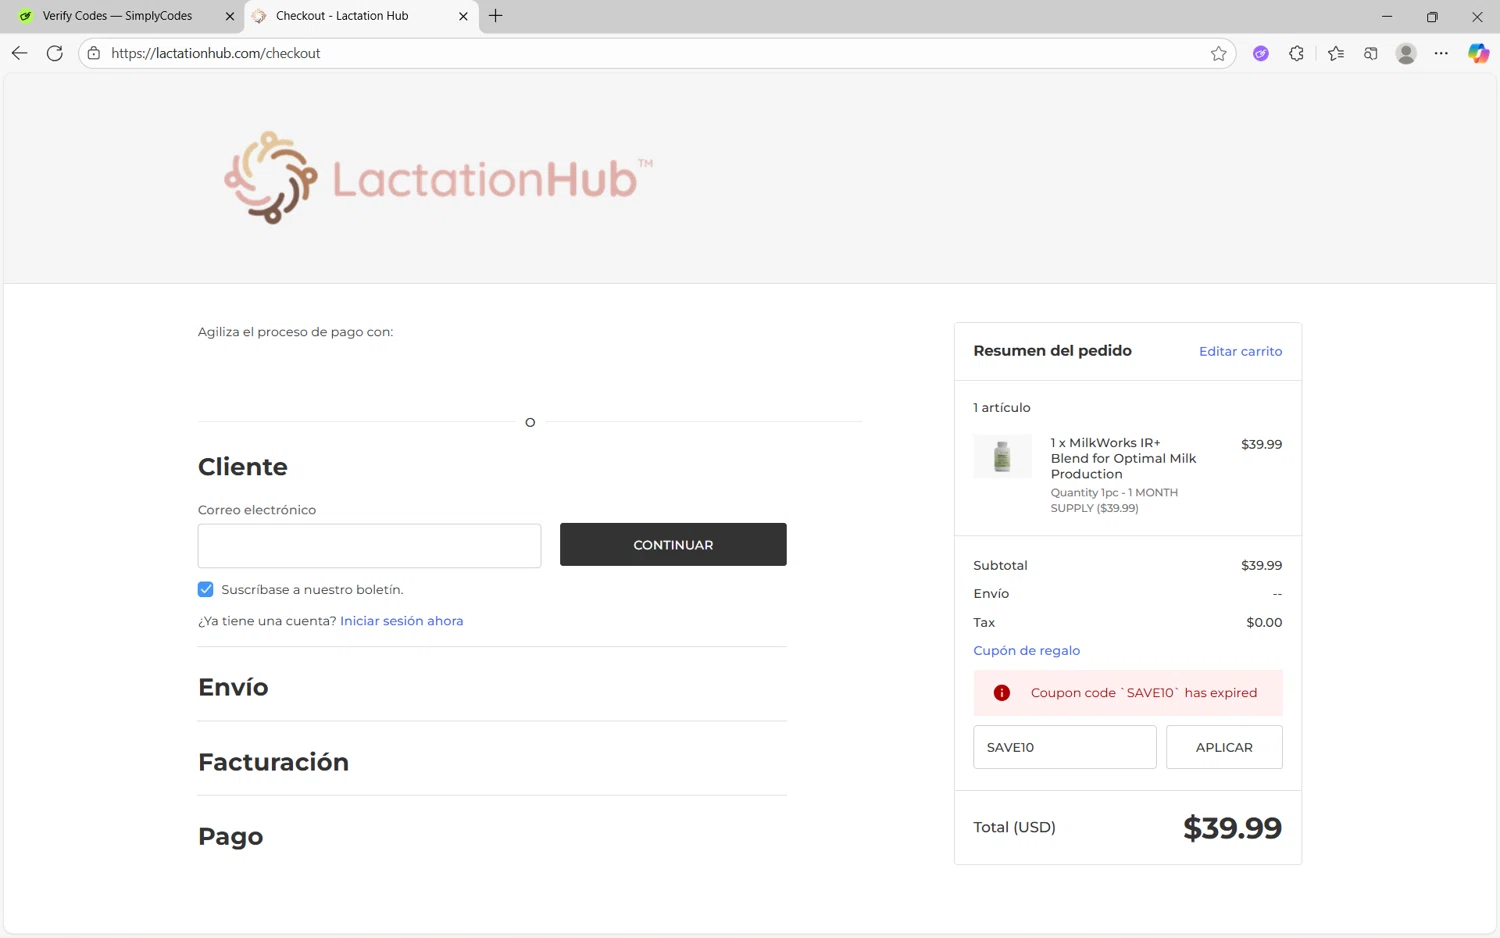Screen dimensions: 1500x938
Task: Click the red expired-coupon alert icon
Action: click(1001, 693)
